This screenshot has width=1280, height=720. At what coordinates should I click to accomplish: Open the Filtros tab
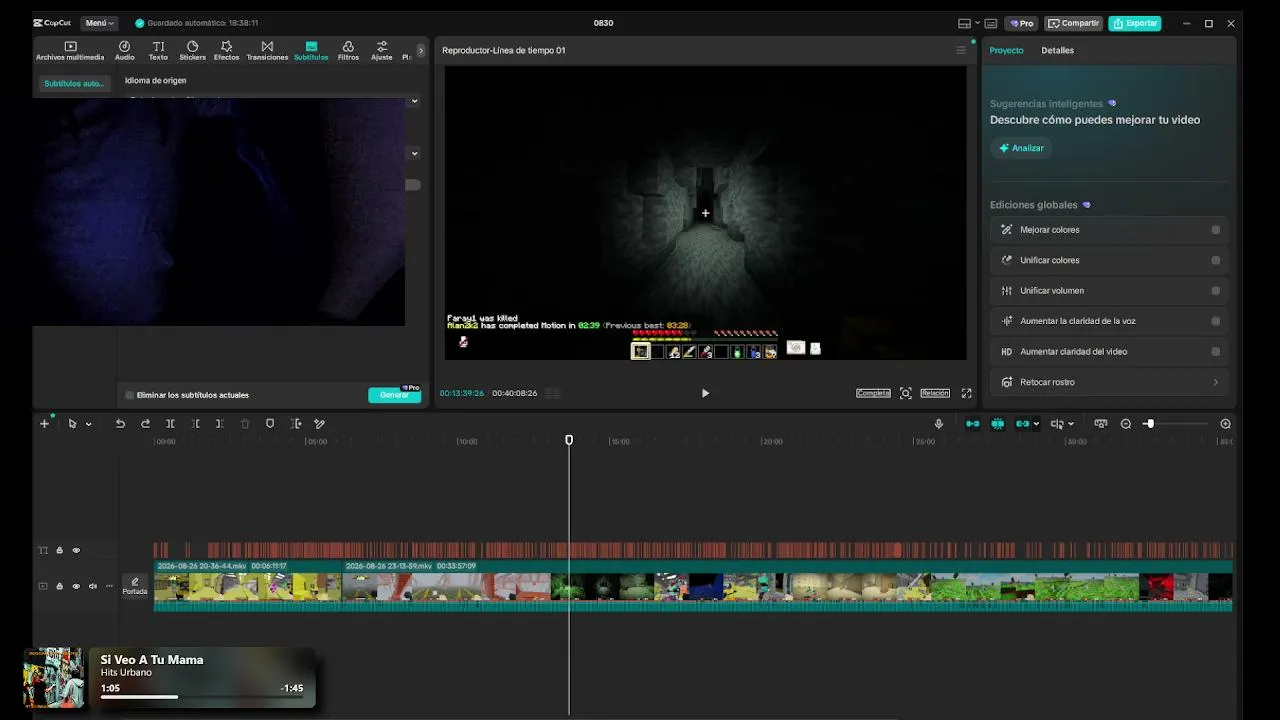pyautogui.click(x=348, y=51)
